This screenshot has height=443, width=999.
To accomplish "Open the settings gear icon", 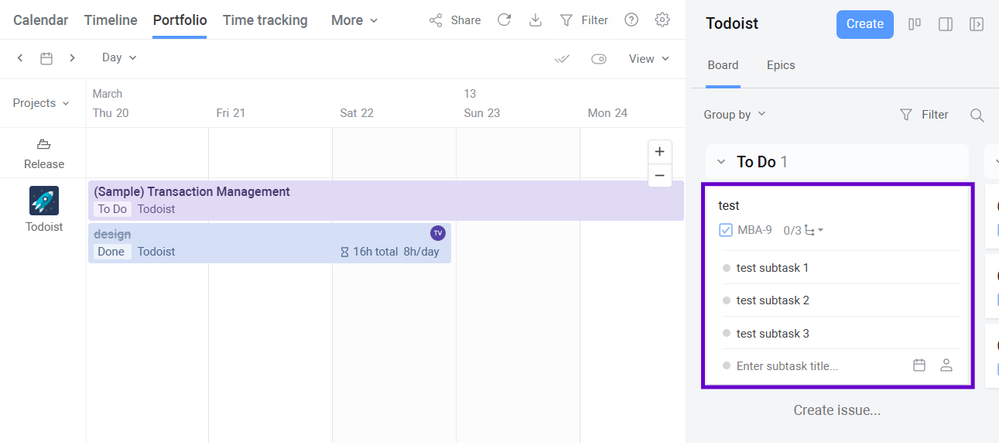I will coord(663,20).
